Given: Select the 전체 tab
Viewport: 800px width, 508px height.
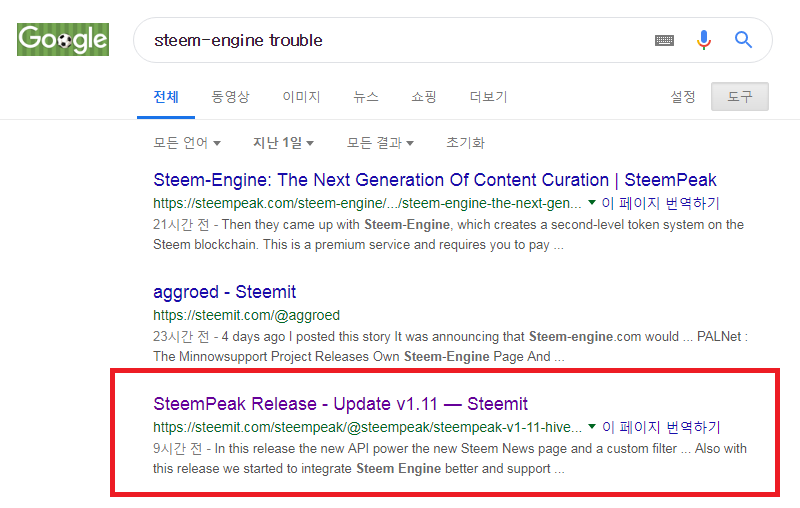Looking at the screenshot, I should coord(166,96).
